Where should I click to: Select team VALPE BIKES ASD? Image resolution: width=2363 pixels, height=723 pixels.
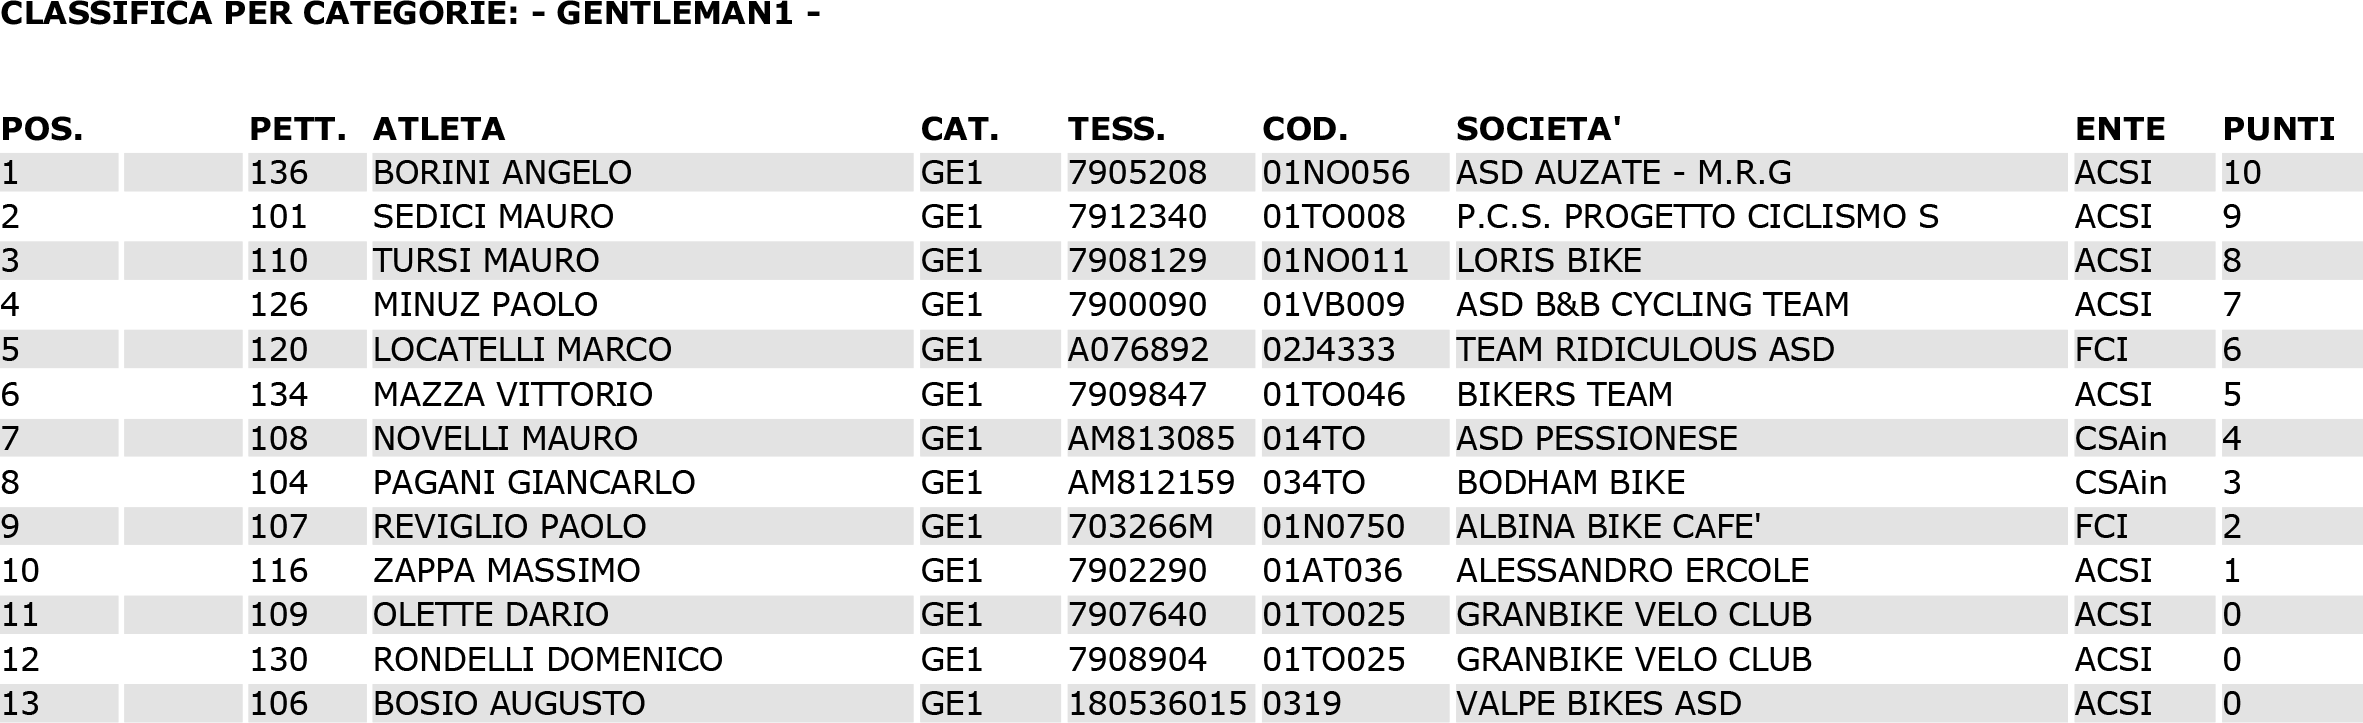click(1599, 703)
